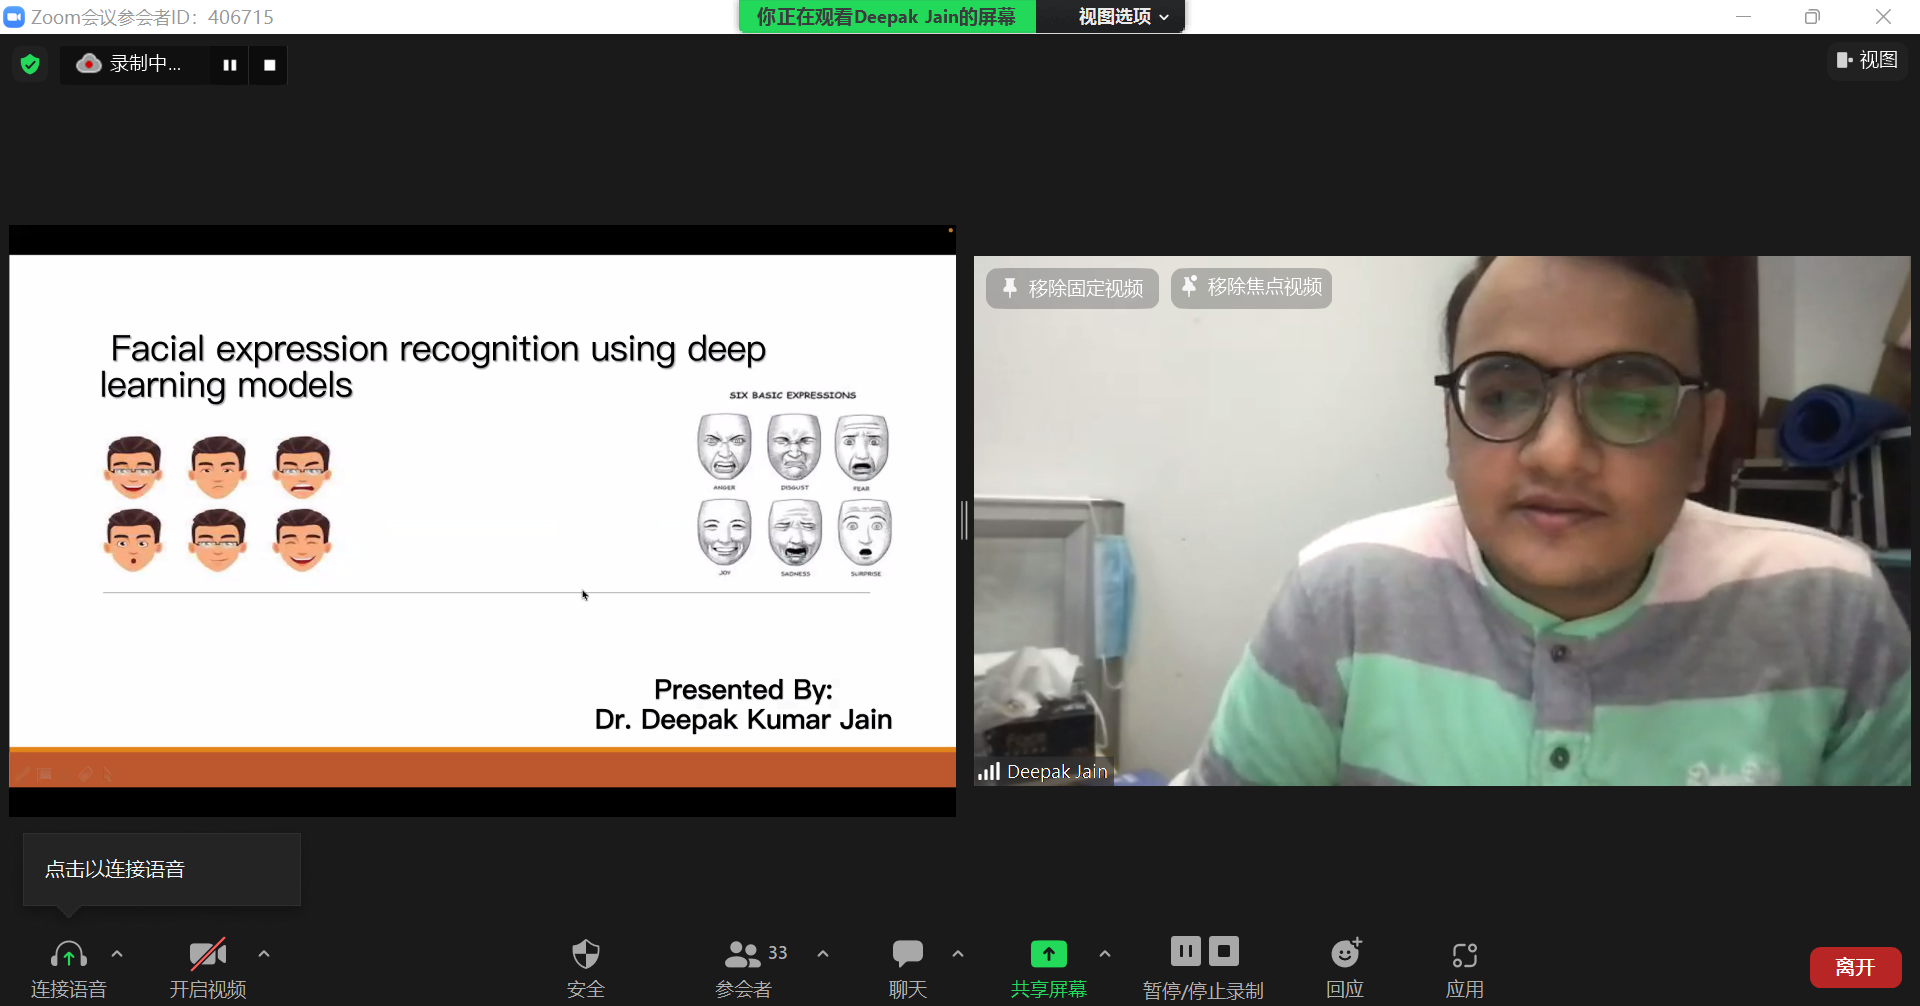Stop the recording from the top bar
The image size is (1920, 1006).
[269, 65]
